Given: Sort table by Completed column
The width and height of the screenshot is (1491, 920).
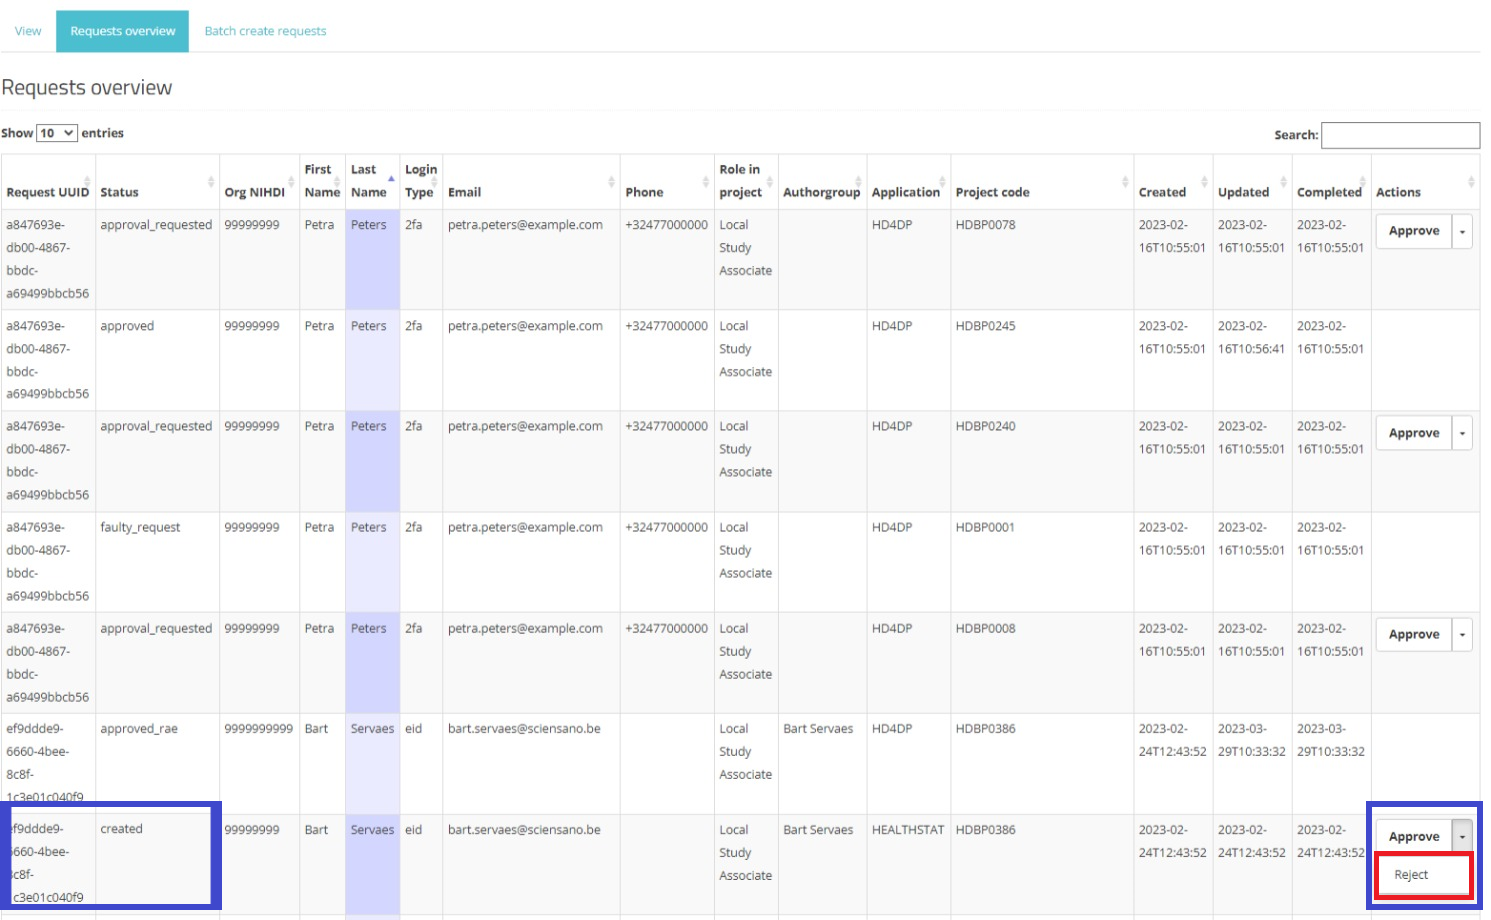Looking at the screenshot, I should pos(1330,192).
